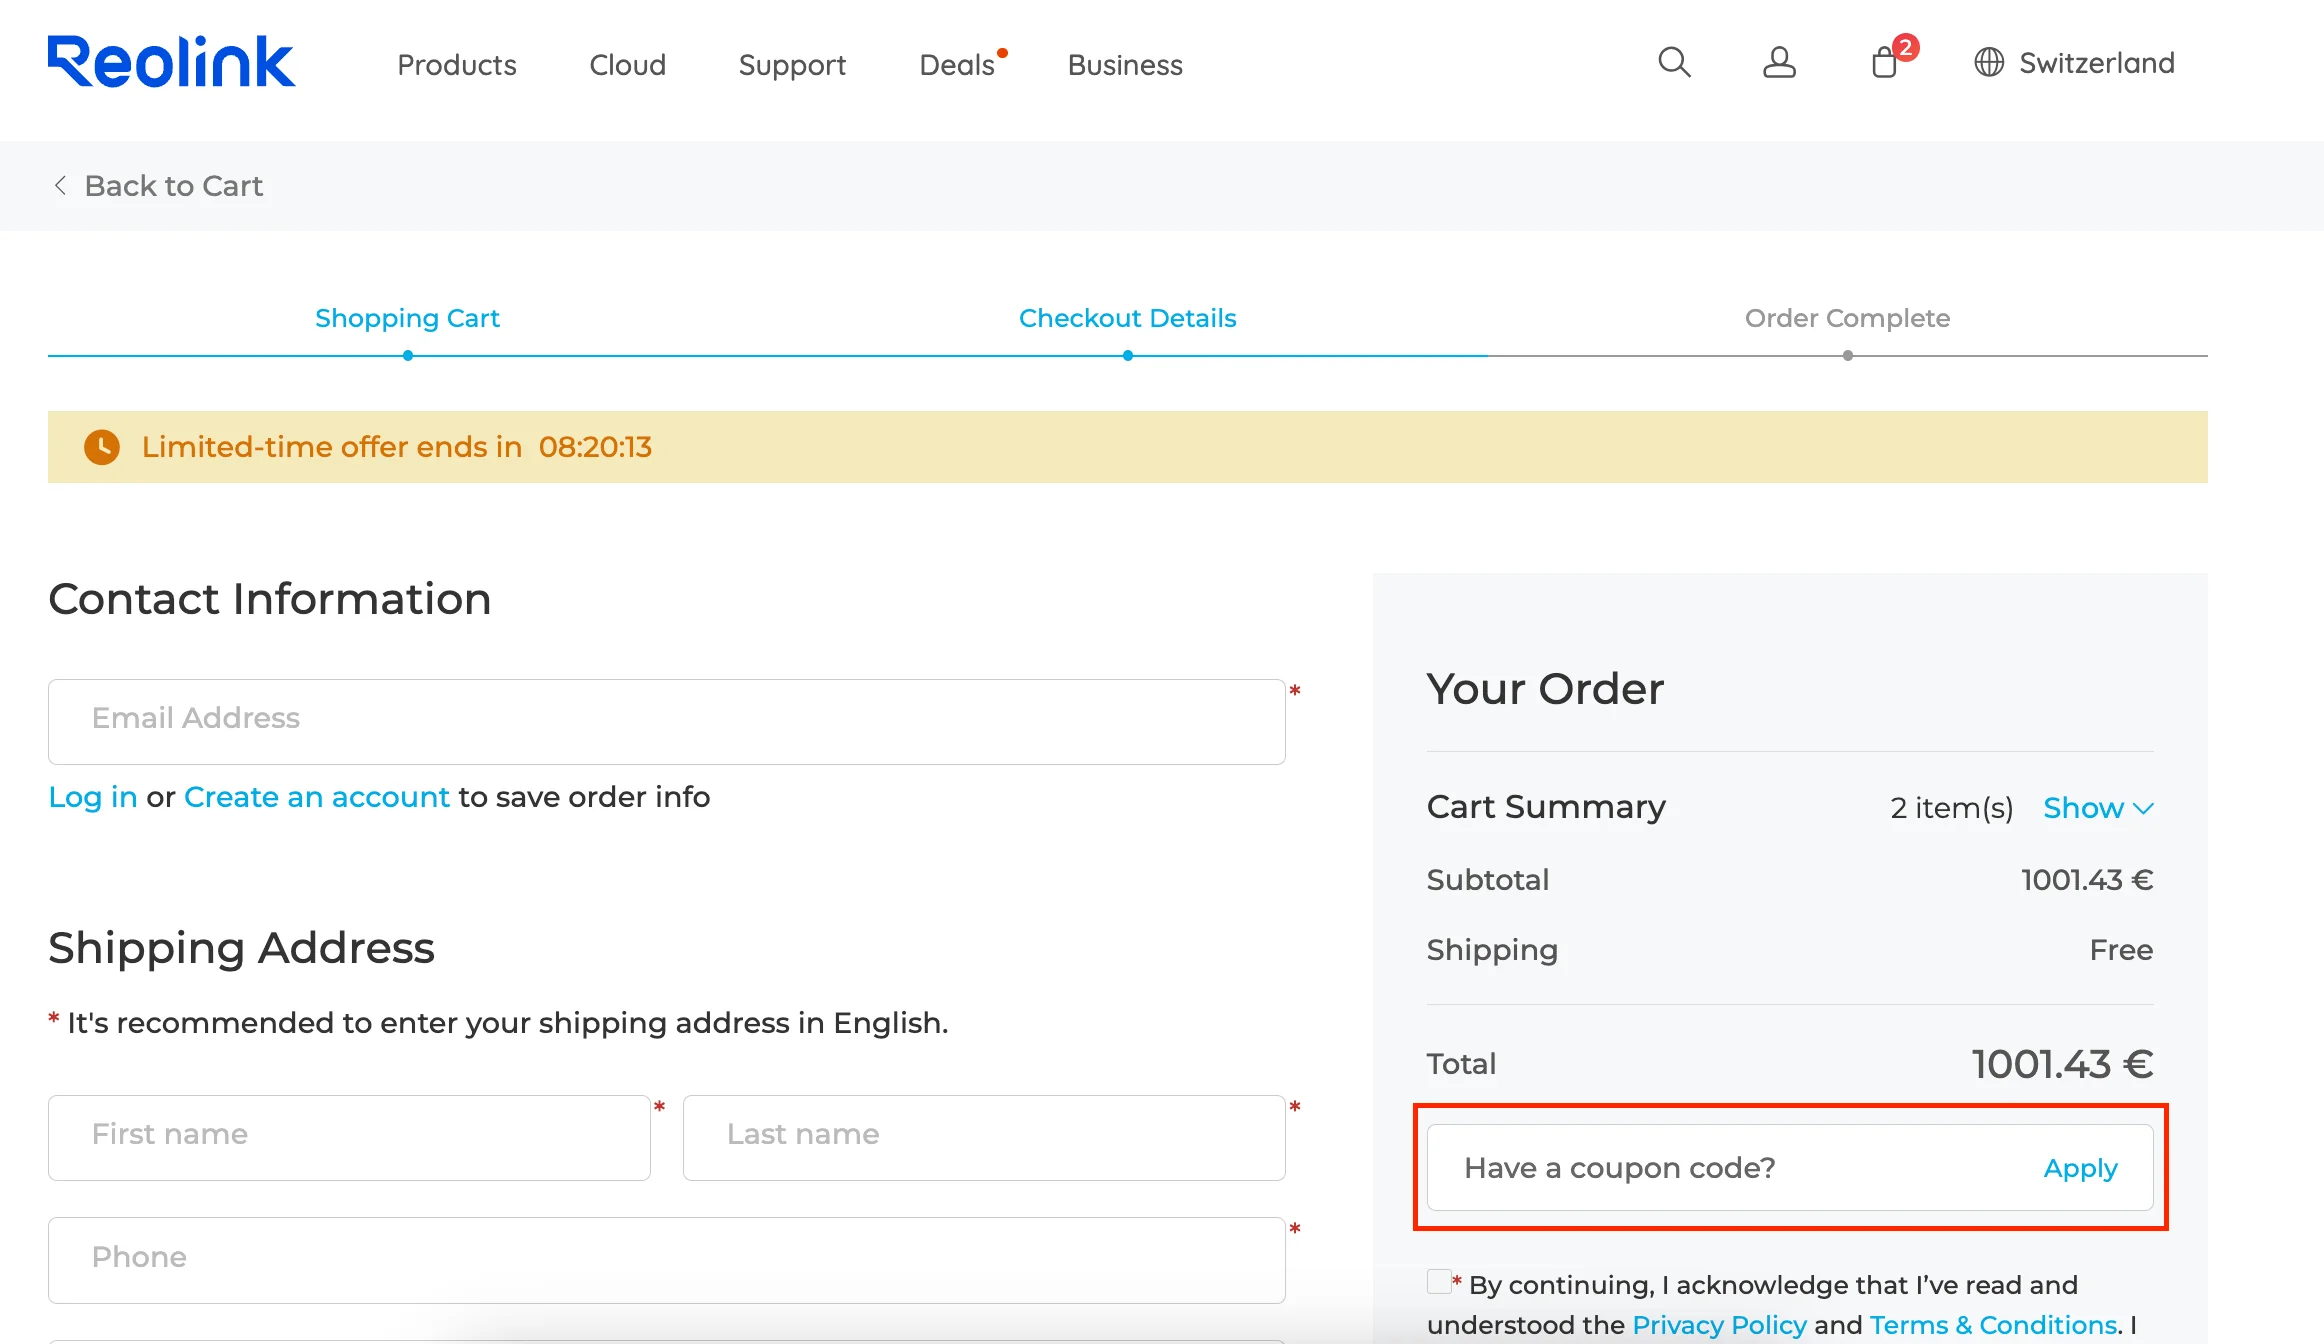Open the Products navigation dropdown

coord(456,64)
